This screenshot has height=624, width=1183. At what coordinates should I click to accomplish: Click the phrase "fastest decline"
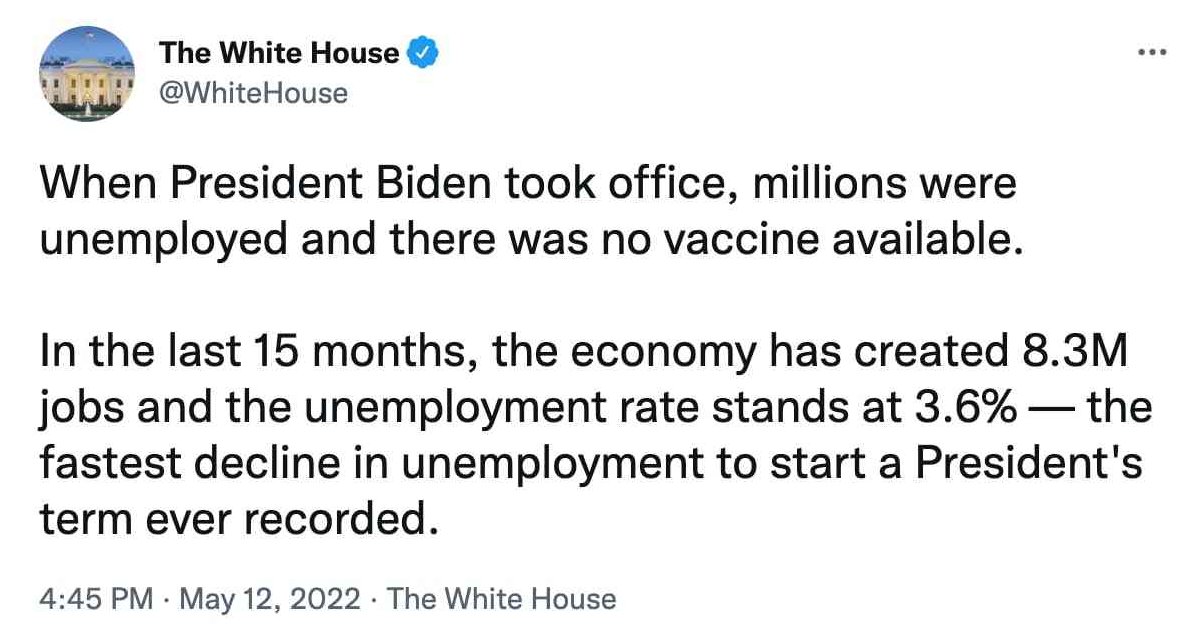pyautogui.click(x=190, y=463)
